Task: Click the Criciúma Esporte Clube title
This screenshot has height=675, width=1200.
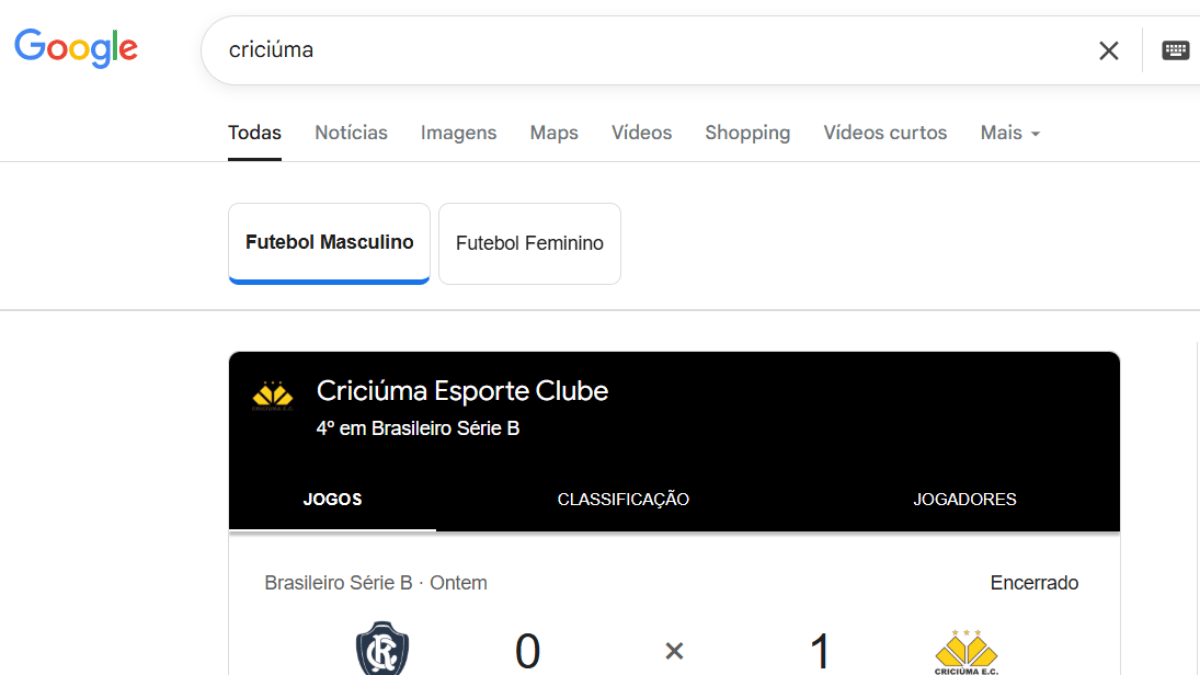Action: pos(462,391)
